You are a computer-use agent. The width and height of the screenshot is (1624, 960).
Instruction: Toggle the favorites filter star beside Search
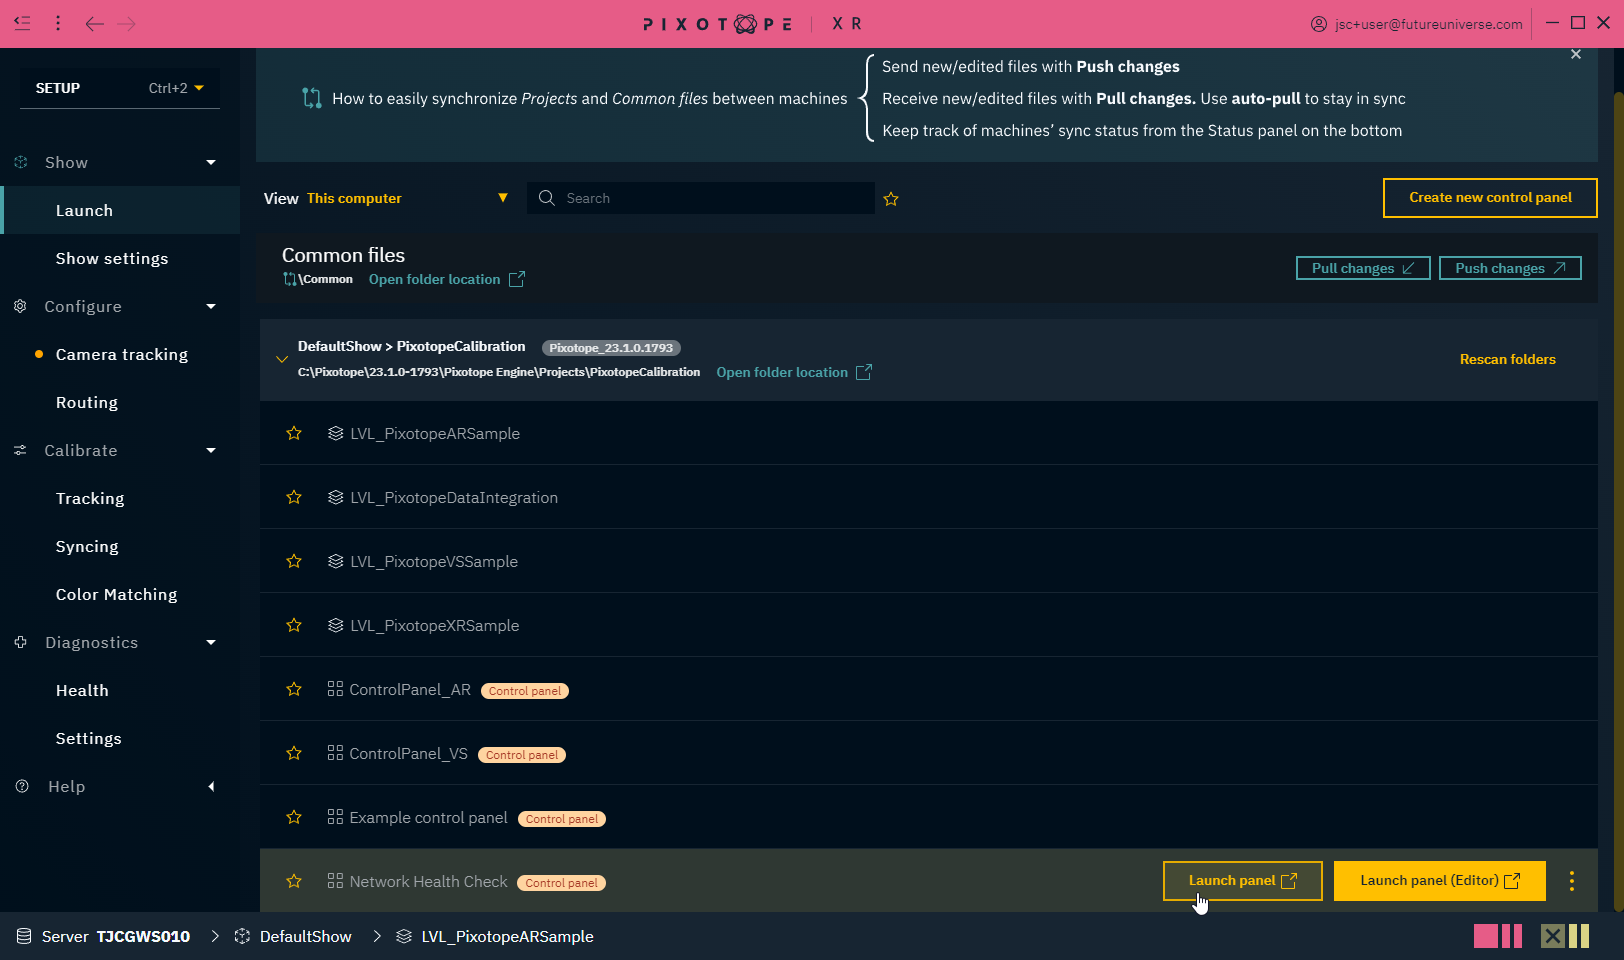point(891,199)
